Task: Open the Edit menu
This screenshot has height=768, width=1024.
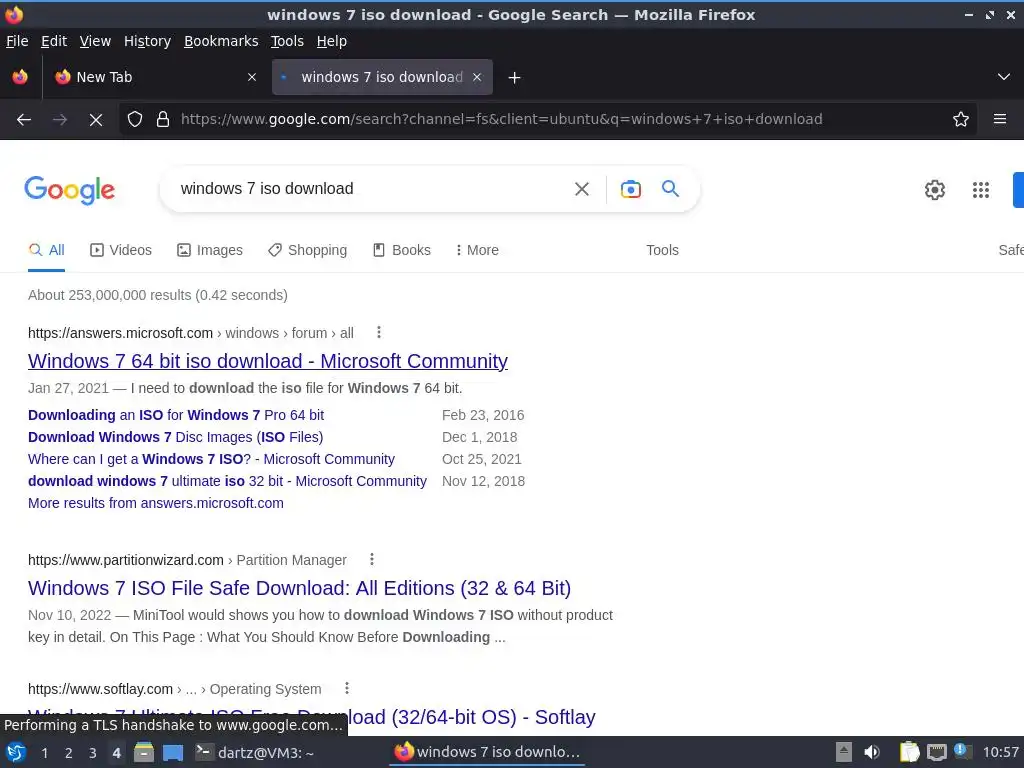Action: 54,41
